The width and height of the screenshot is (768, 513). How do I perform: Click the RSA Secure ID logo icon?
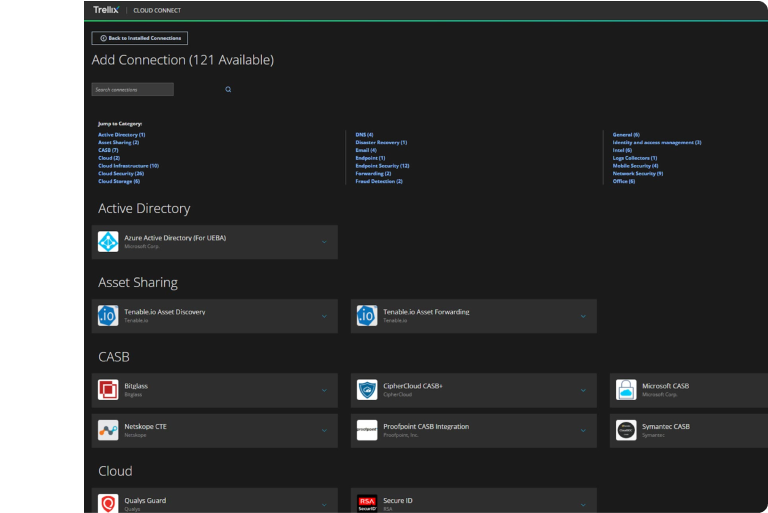point(367,503)
